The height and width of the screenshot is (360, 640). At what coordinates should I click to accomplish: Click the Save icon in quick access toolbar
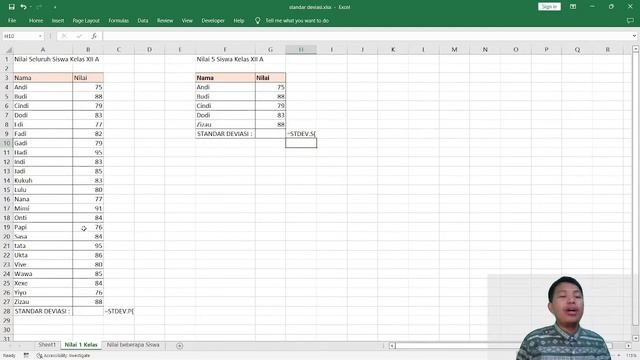coord(11,7)
